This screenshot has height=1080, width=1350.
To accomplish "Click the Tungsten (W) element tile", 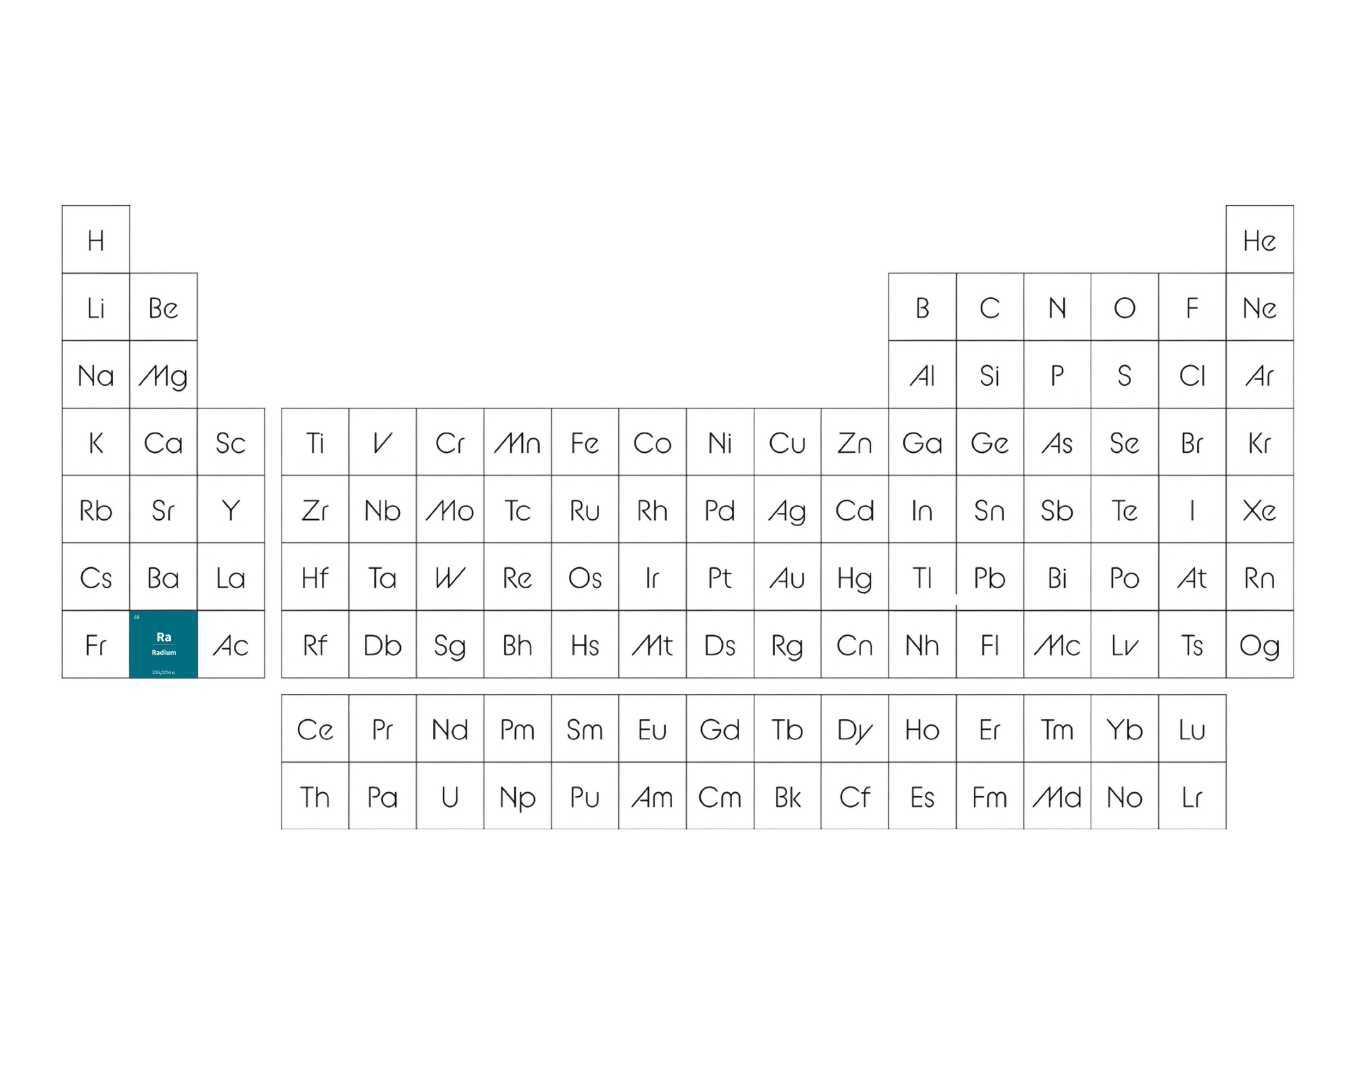I will (450, 577).
